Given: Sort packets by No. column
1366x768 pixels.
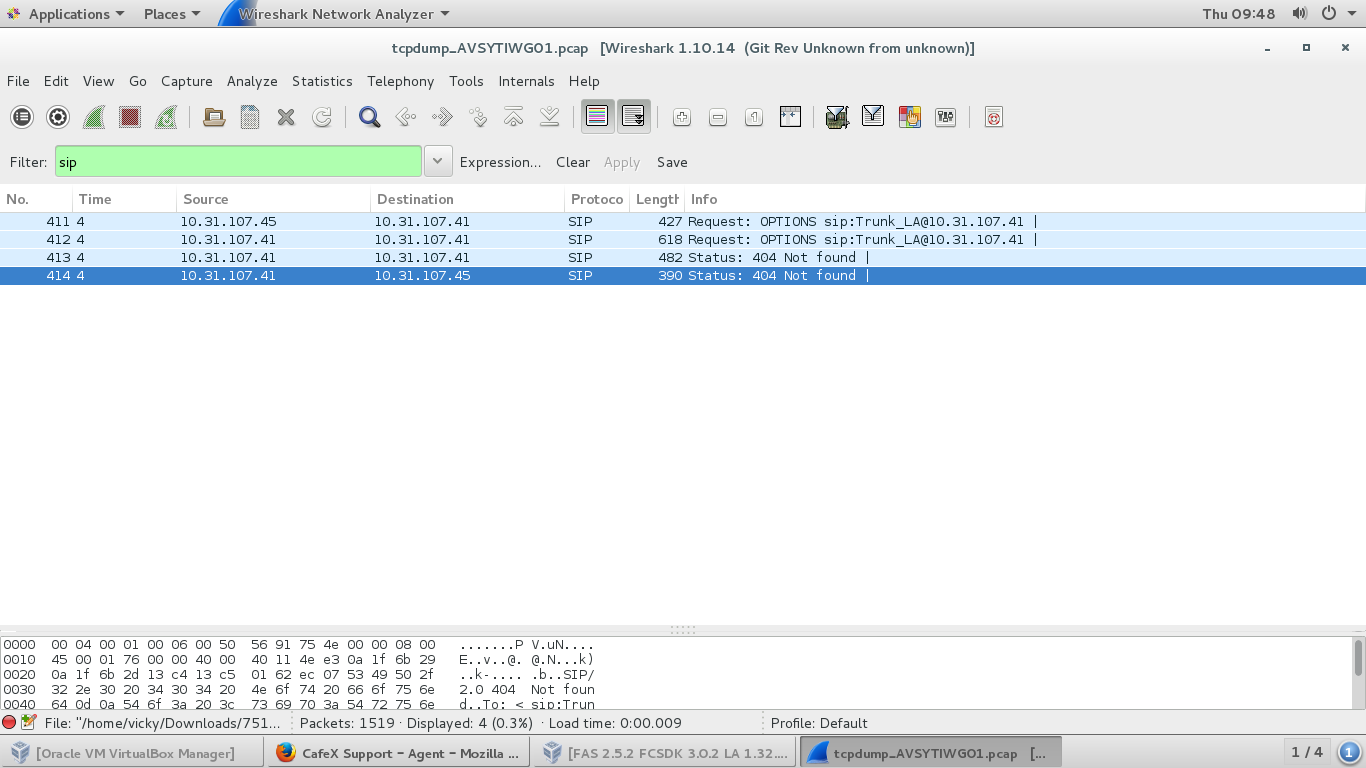Looking at the screenshot, I should 36,199.
